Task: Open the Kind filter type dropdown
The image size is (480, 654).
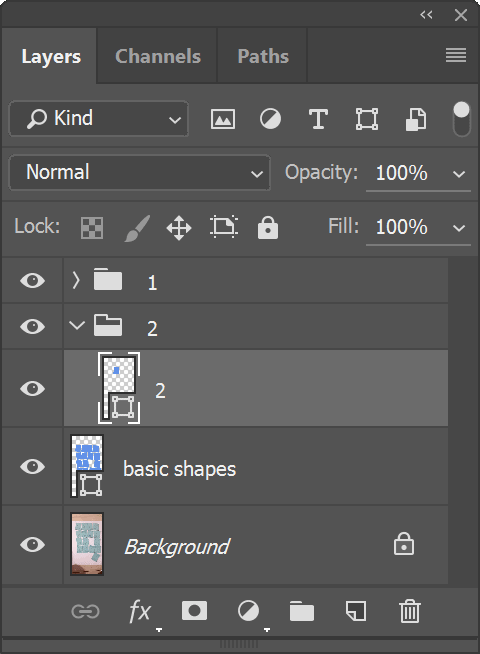Action: [x=98, y=119]
